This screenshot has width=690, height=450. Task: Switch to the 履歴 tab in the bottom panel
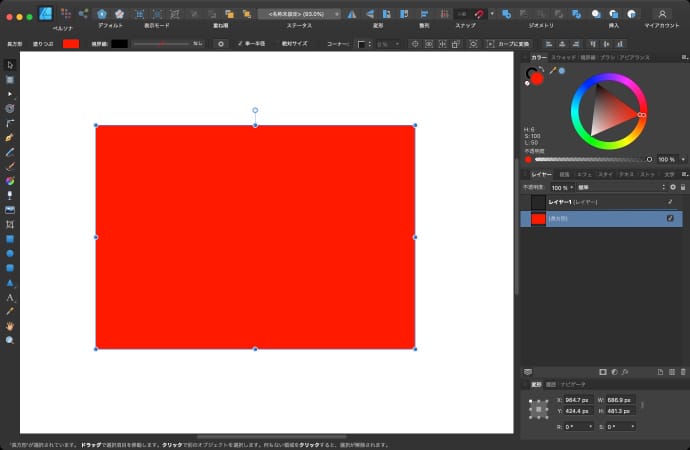551,384
